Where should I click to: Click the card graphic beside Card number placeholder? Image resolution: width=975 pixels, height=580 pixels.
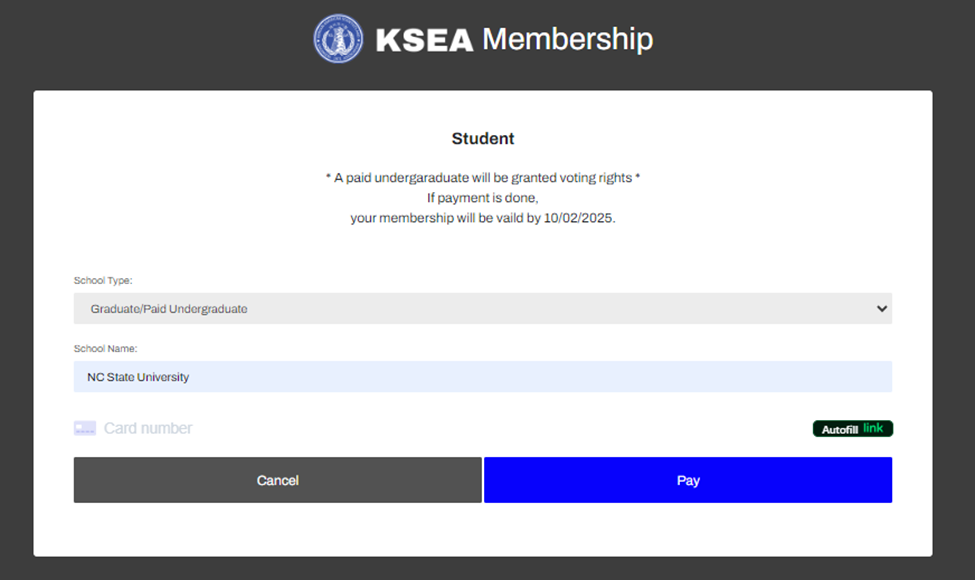pyautogui.click(x=85, y=427)
